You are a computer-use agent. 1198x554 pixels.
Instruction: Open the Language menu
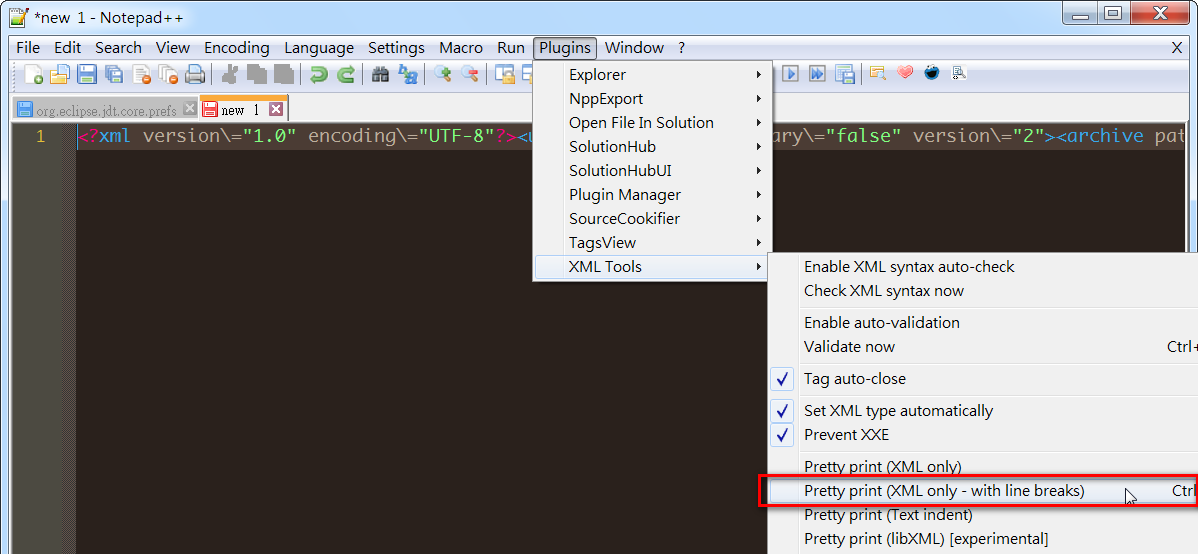tap(319, 48)
